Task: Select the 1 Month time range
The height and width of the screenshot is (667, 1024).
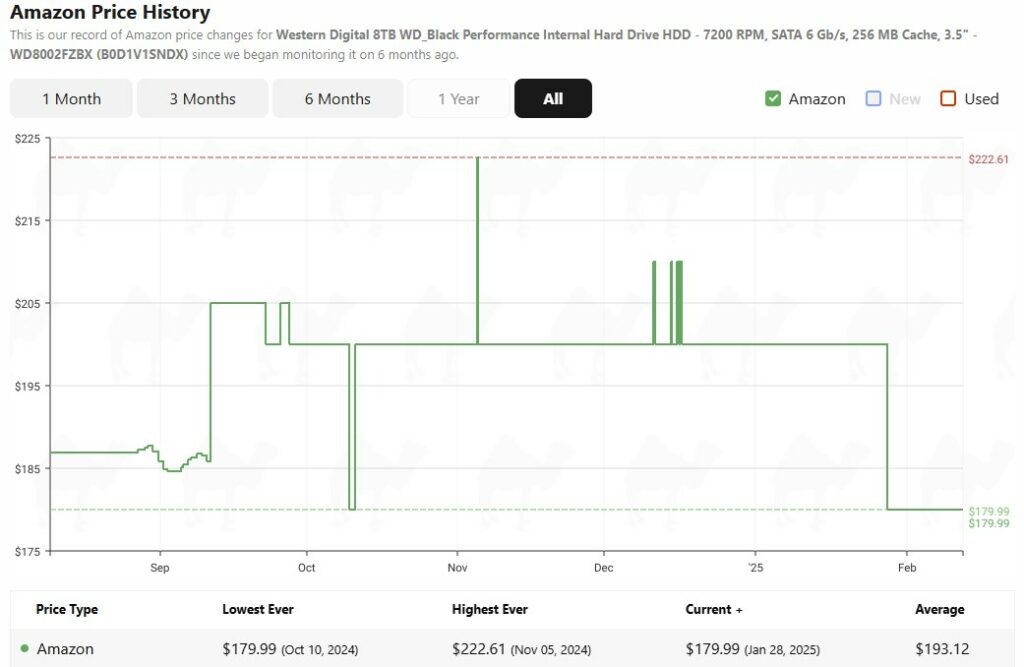Action: click(x=71, y=99)
